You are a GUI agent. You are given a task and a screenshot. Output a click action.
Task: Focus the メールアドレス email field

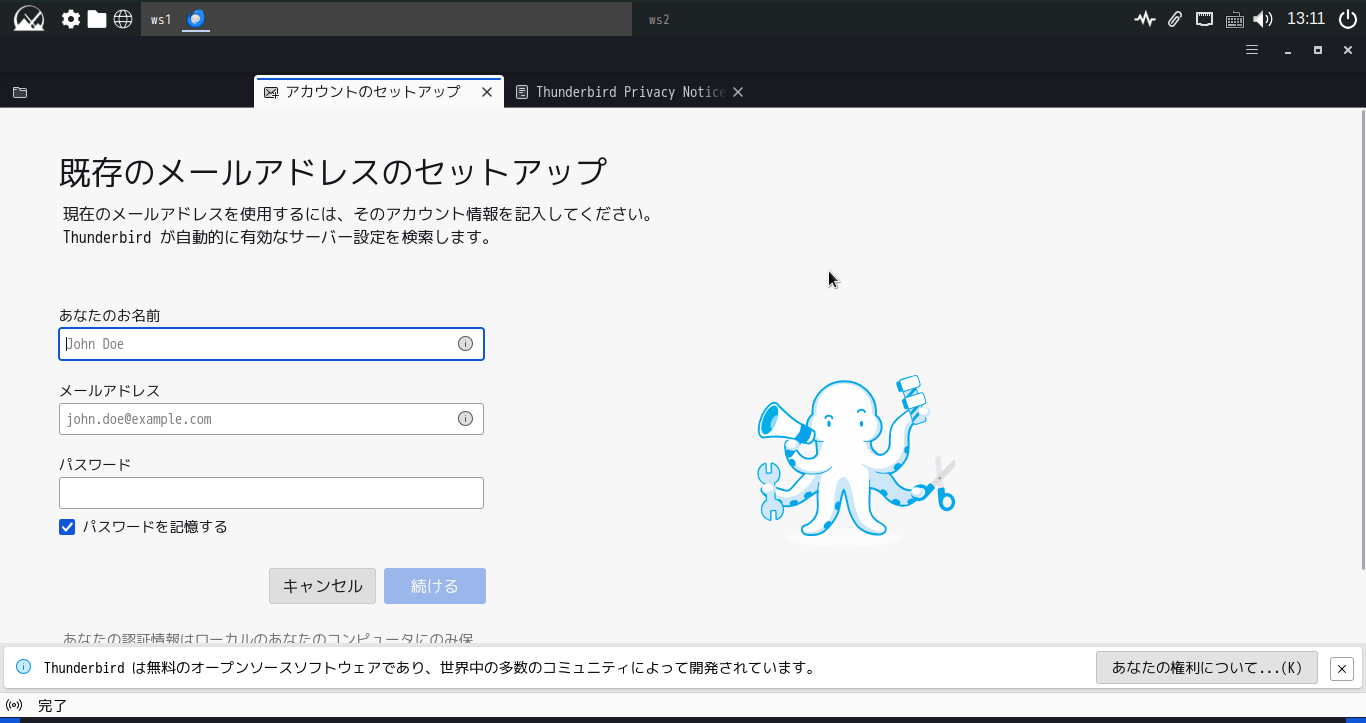[271, 419]
